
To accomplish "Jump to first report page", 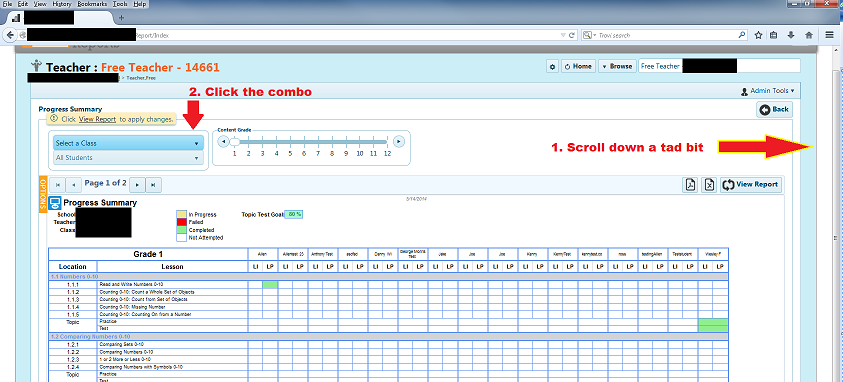I will (58, 184).
